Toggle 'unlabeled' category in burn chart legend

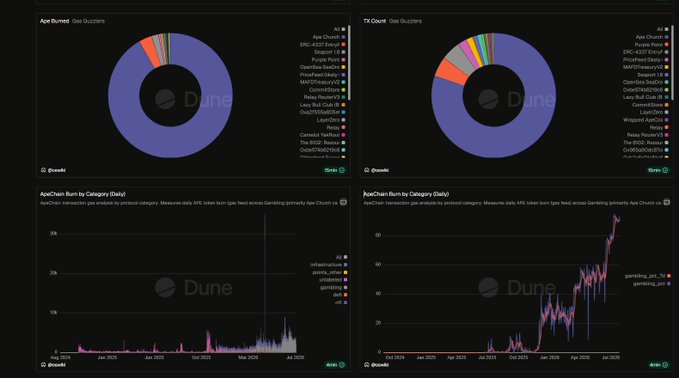[333, 280]
